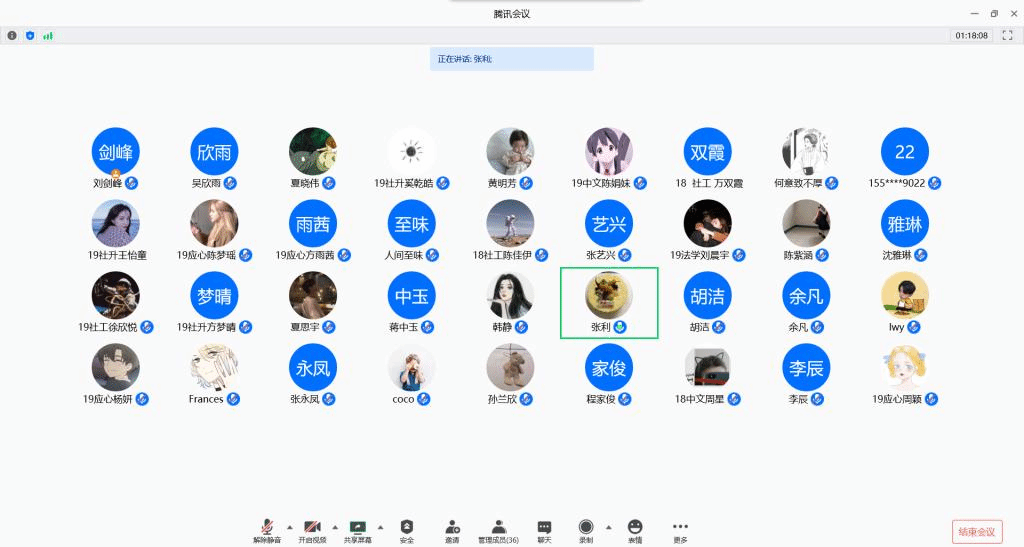Click the meeting timer 01:18:08

[x=971, y=35]
